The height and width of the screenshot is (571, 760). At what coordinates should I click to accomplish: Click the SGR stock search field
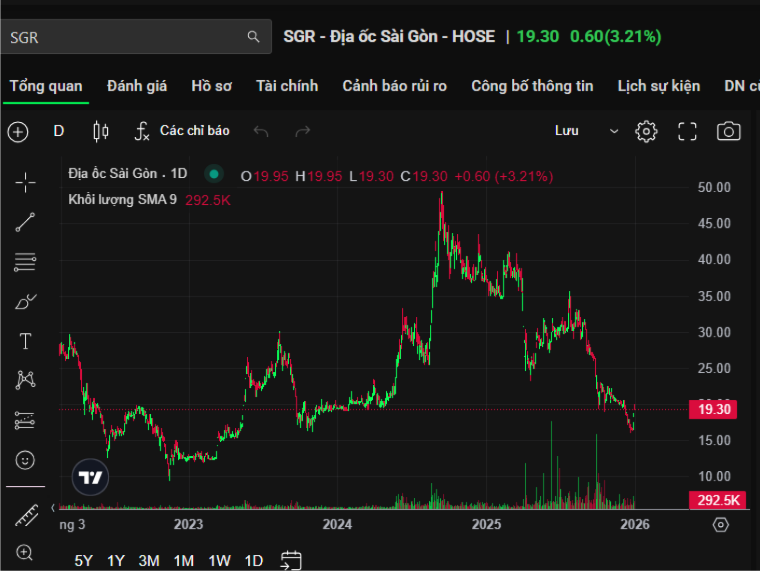coord(125,37)
